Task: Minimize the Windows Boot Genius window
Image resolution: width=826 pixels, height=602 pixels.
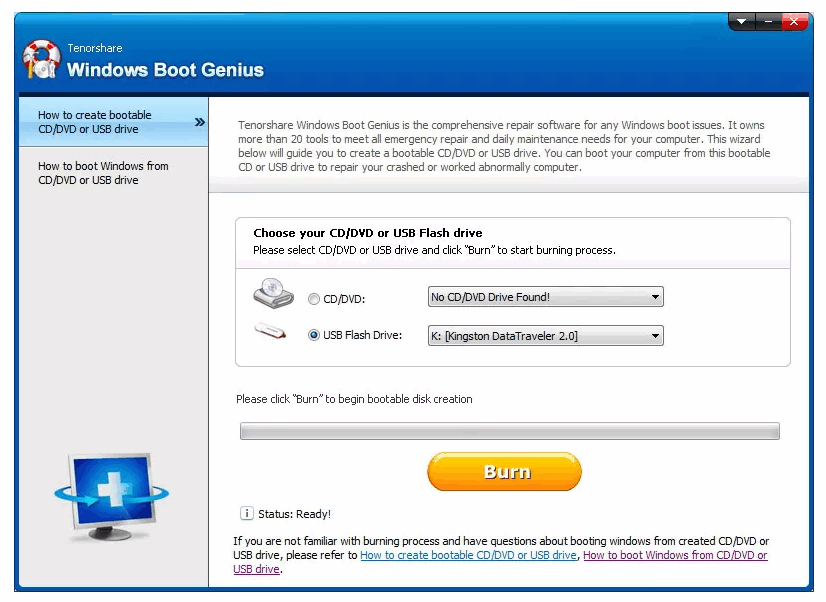Action: 769,22
